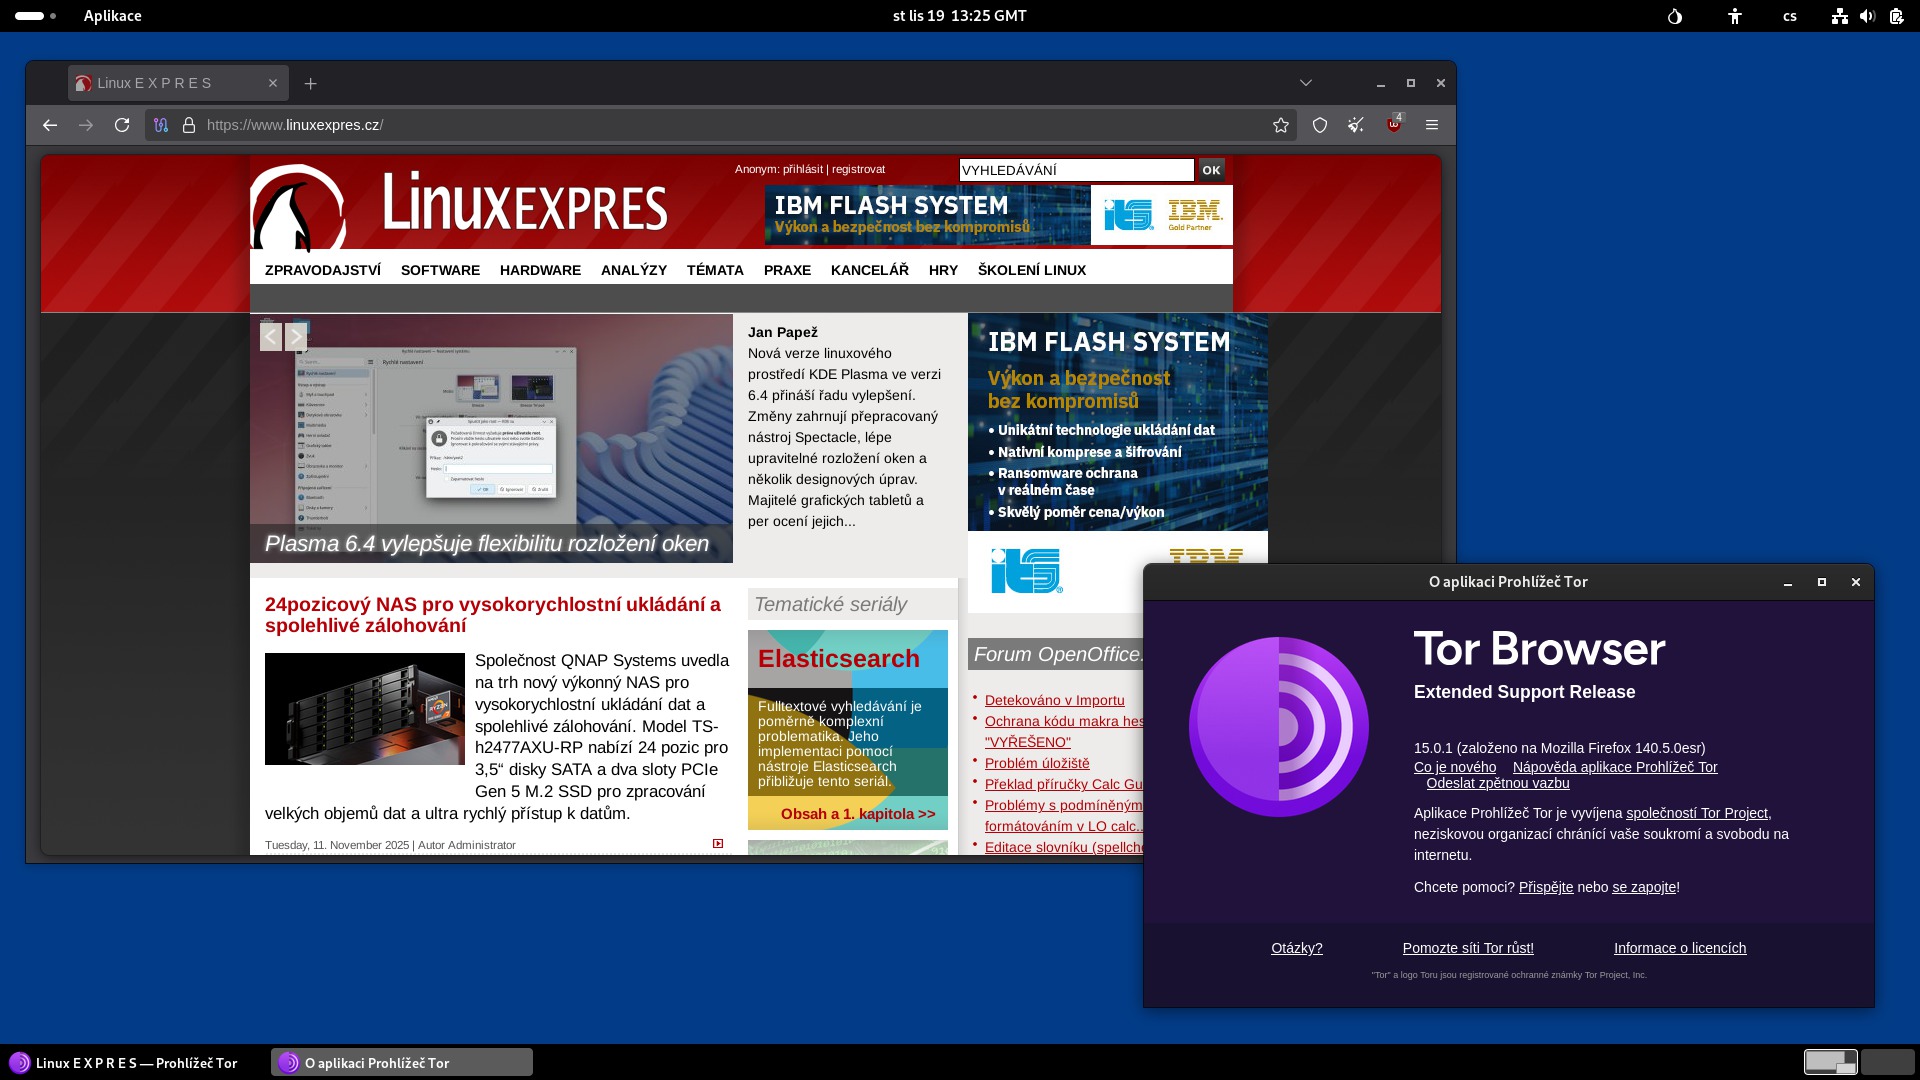Click the VYHLEDÁVÁNÍ search input field
The width and height of the screenshot is (1920, 1080).
click(x=1076, y=170)
